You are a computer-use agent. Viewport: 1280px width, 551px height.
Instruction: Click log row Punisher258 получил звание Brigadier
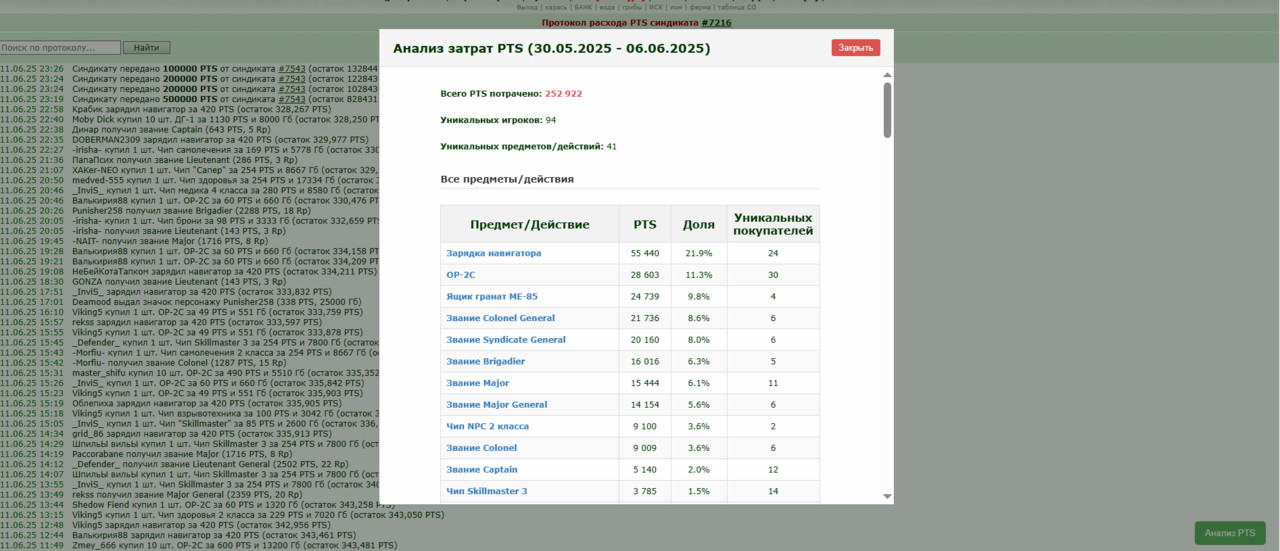coord(190,211)
